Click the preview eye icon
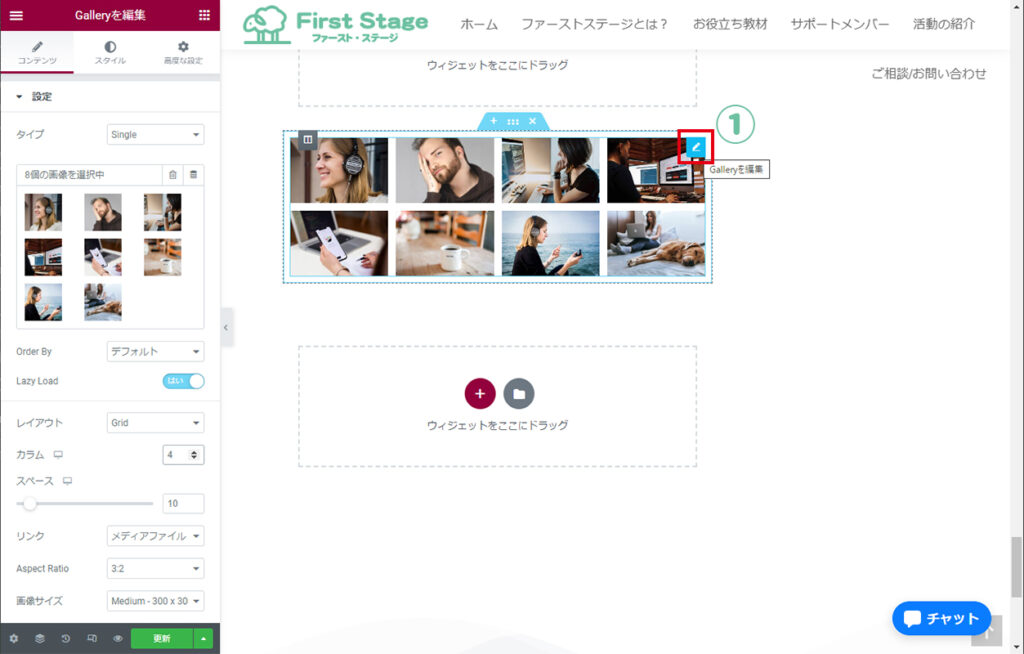The width and height of the screenshot is (1024, 654). coord(118,638)
